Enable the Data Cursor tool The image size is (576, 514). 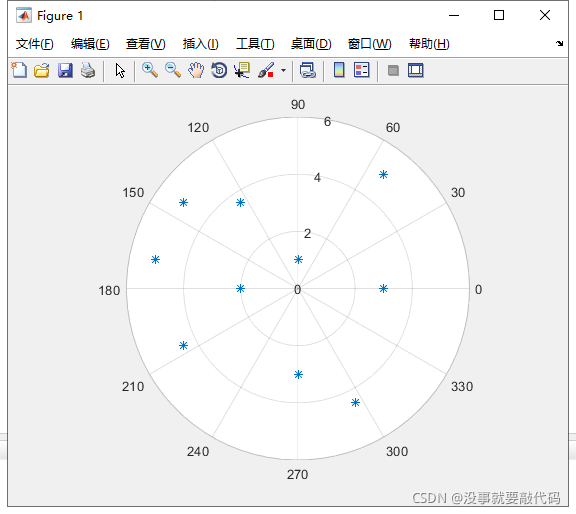(242, 70)
